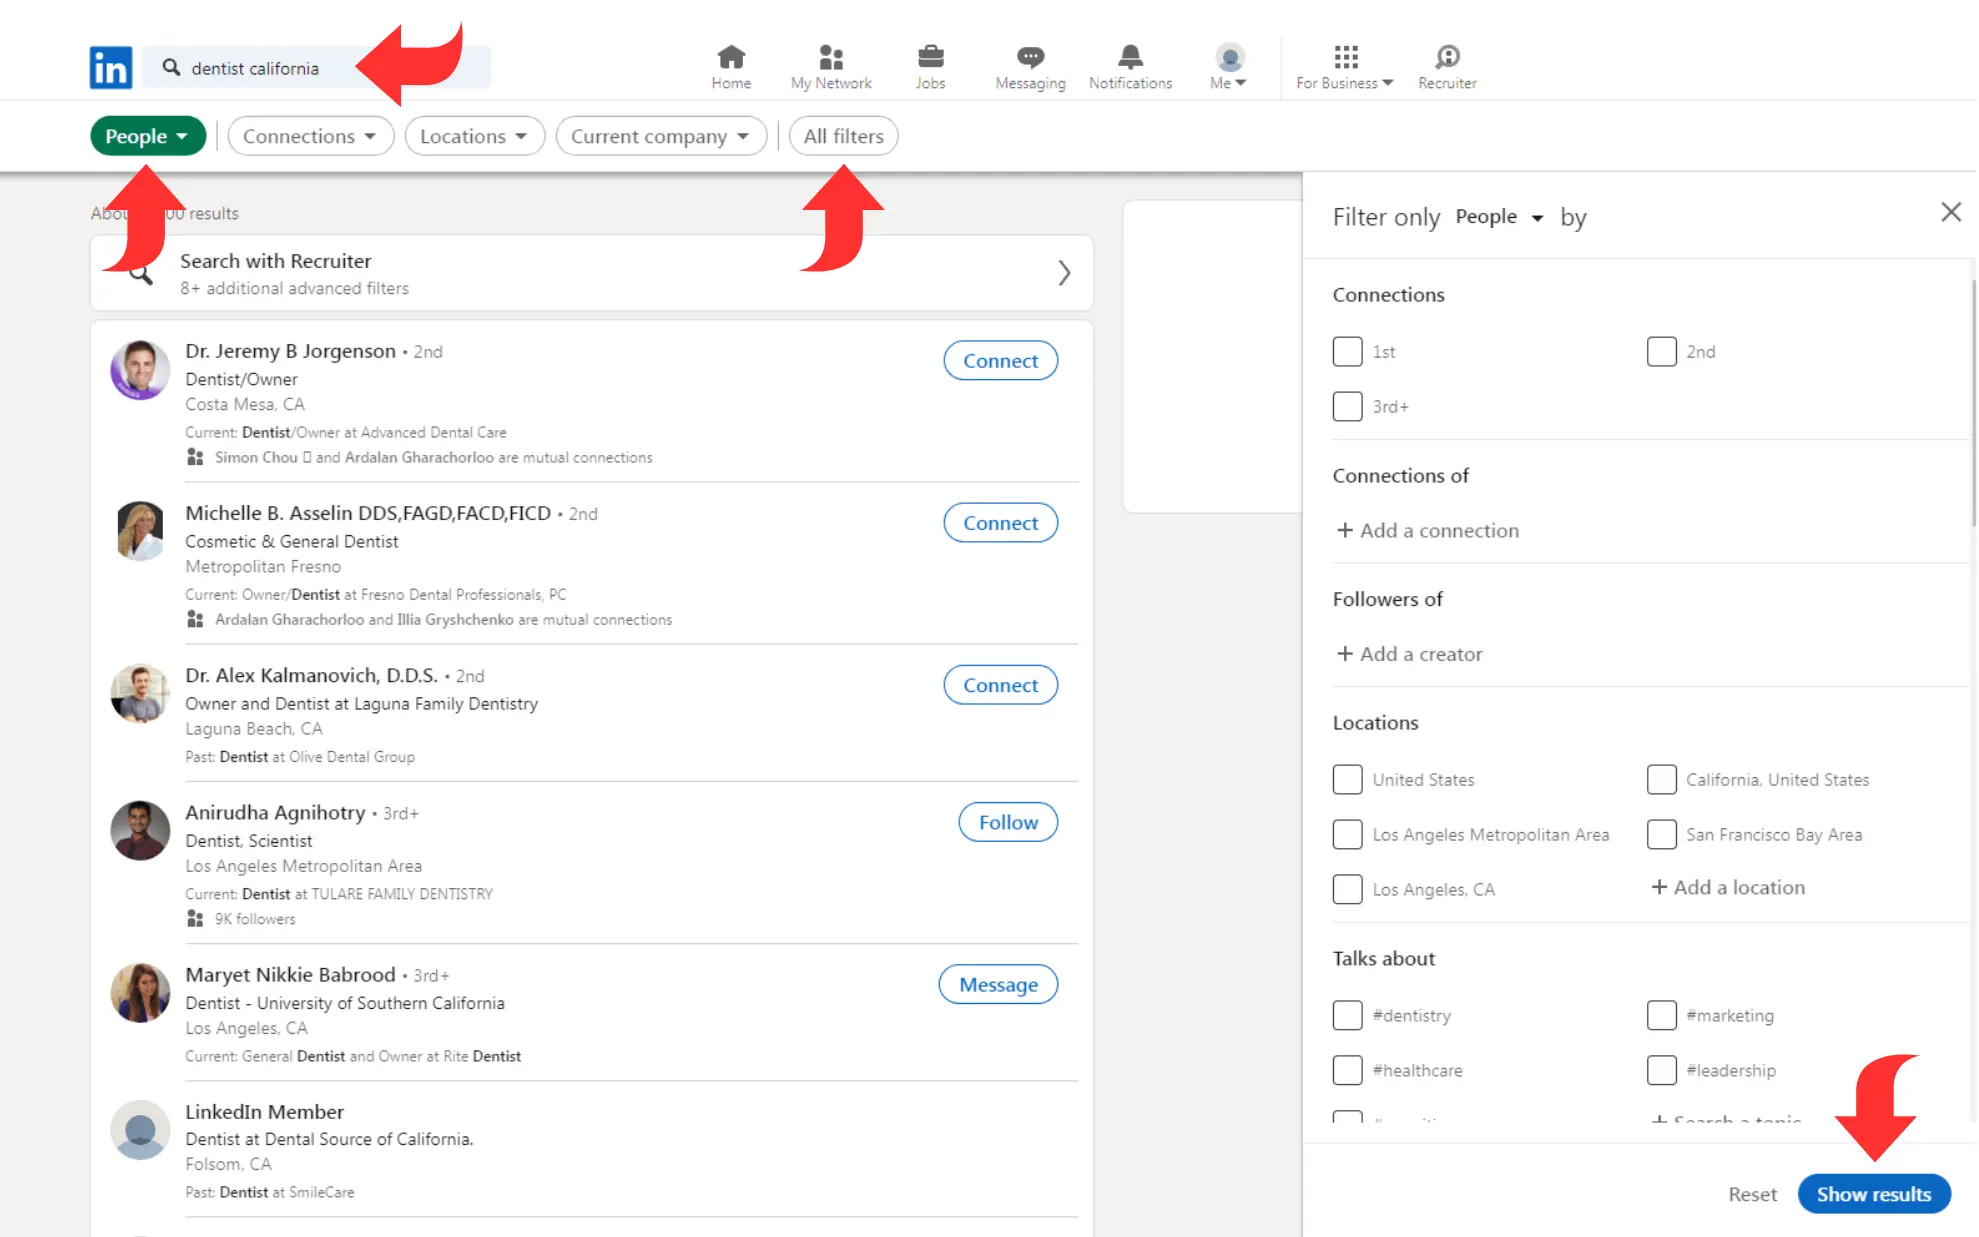Open Messaging chat icon
This screenshot has height=1237, width=1979.
pos(1030,57)
